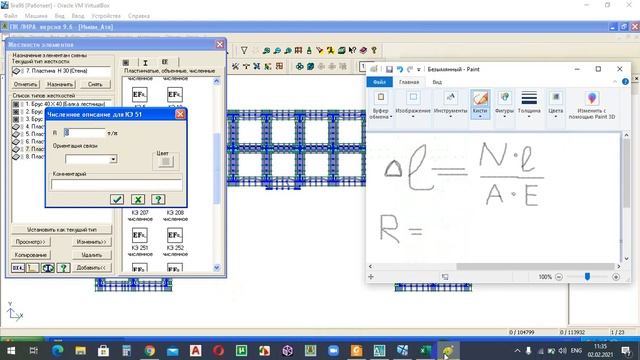
Task: Click the save icon in Paint title bar
Action: tap(389, 69)
